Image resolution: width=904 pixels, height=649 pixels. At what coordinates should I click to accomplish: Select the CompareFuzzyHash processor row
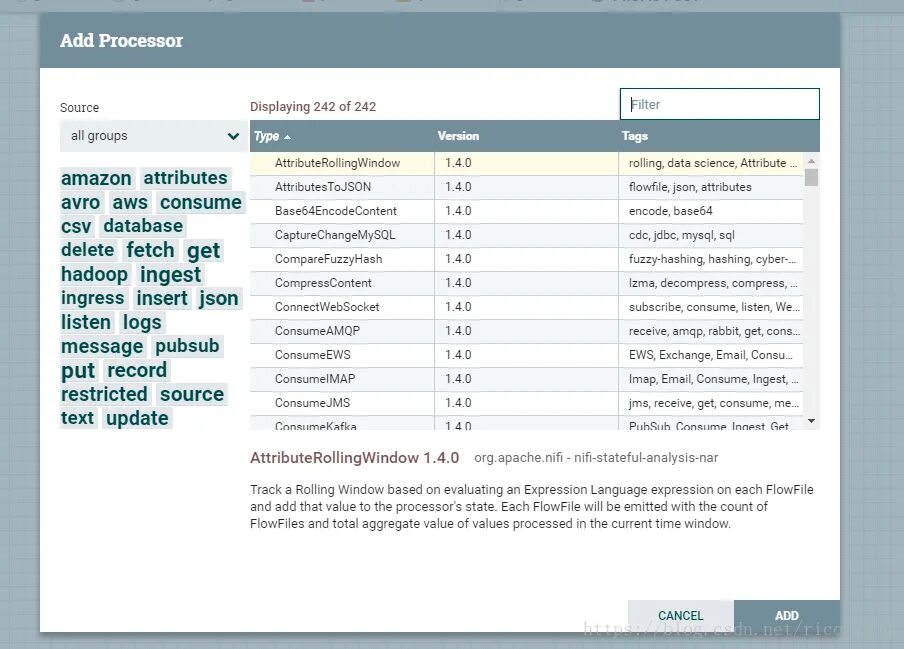click(x=526, y=259)
